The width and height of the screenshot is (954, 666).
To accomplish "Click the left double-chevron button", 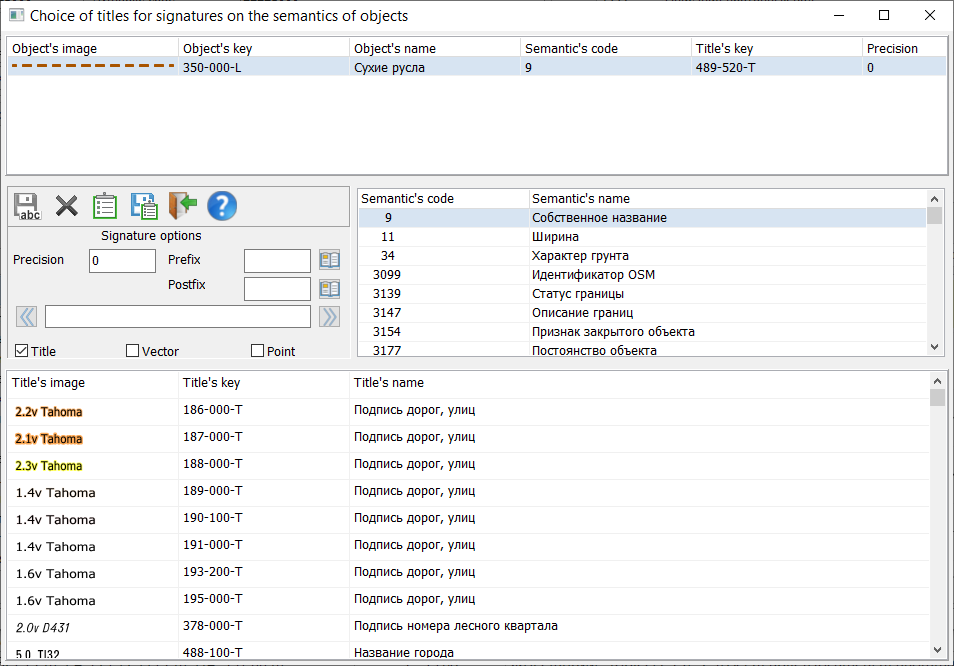I will (x=28, y=317).
